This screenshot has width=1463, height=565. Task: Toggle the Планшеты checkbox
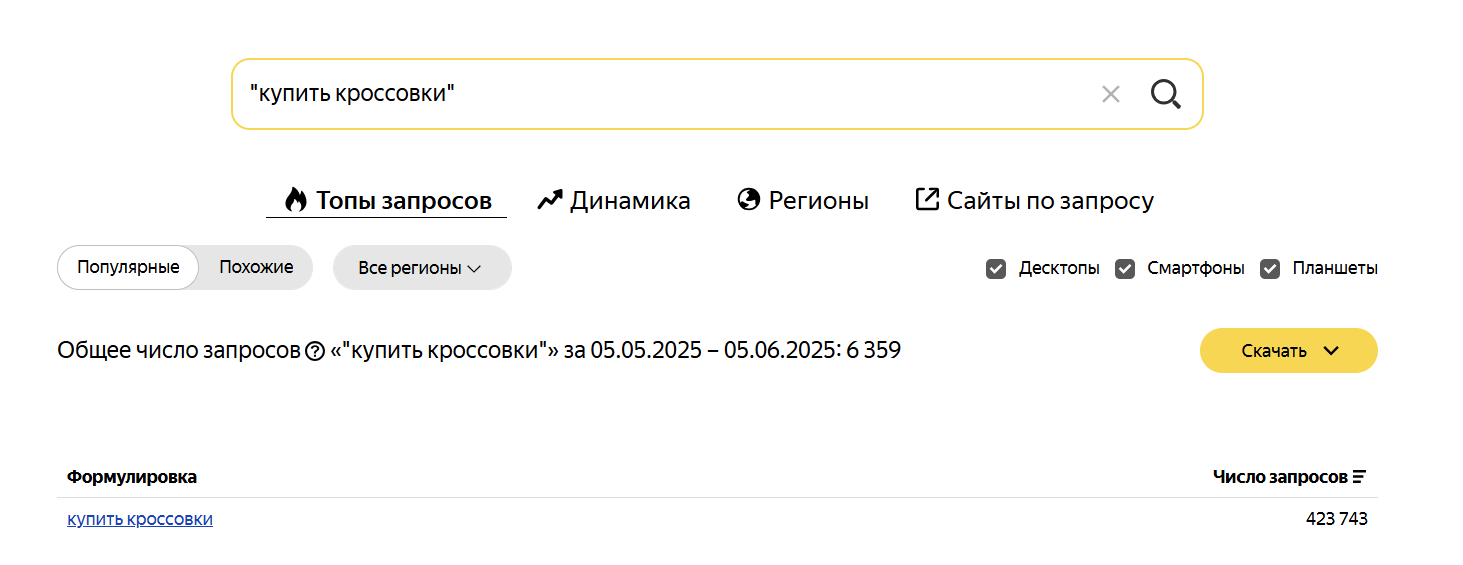pos(1270,269)
